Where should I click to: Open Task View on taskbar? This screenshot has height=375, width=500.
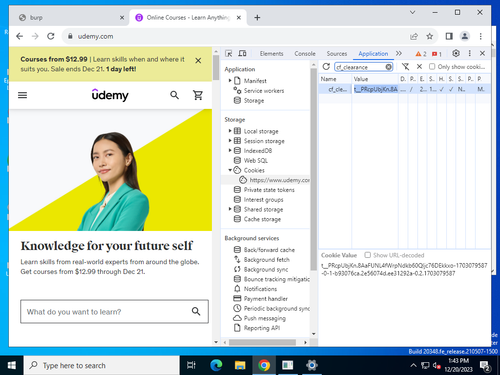point(191,365)
